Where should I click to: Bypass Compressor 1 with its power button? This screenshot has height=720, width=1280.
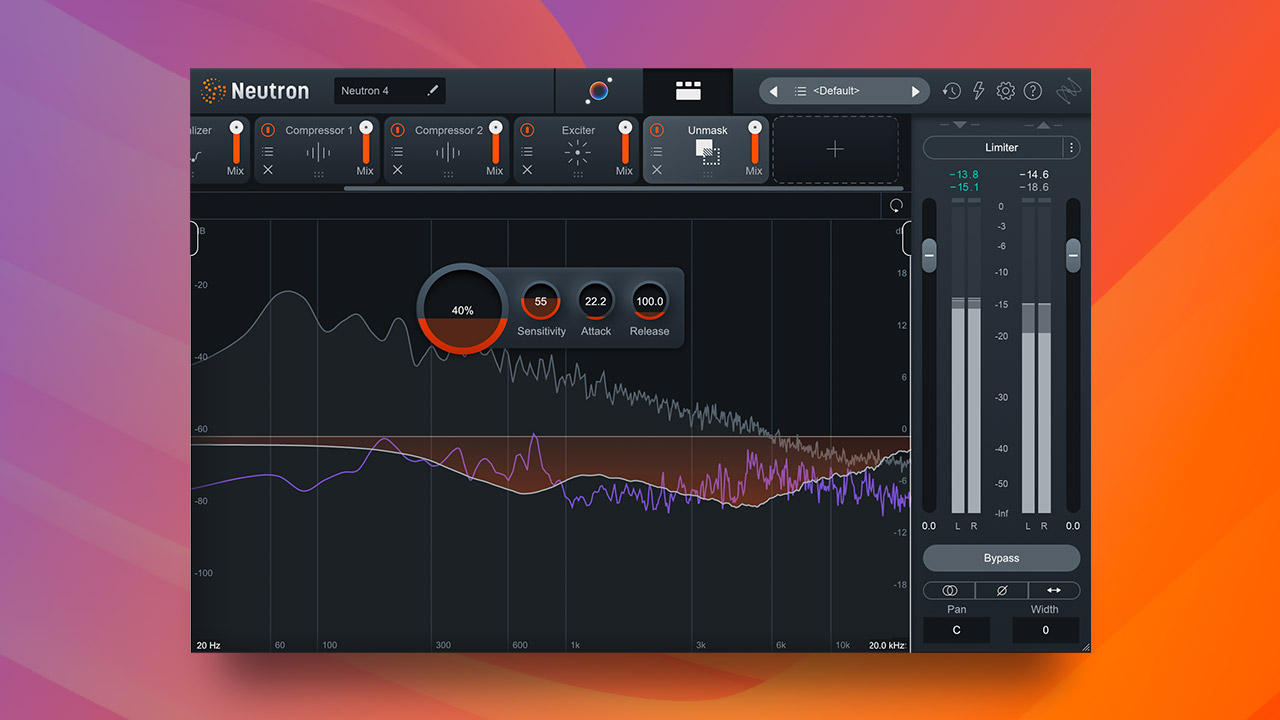(268, 130)
